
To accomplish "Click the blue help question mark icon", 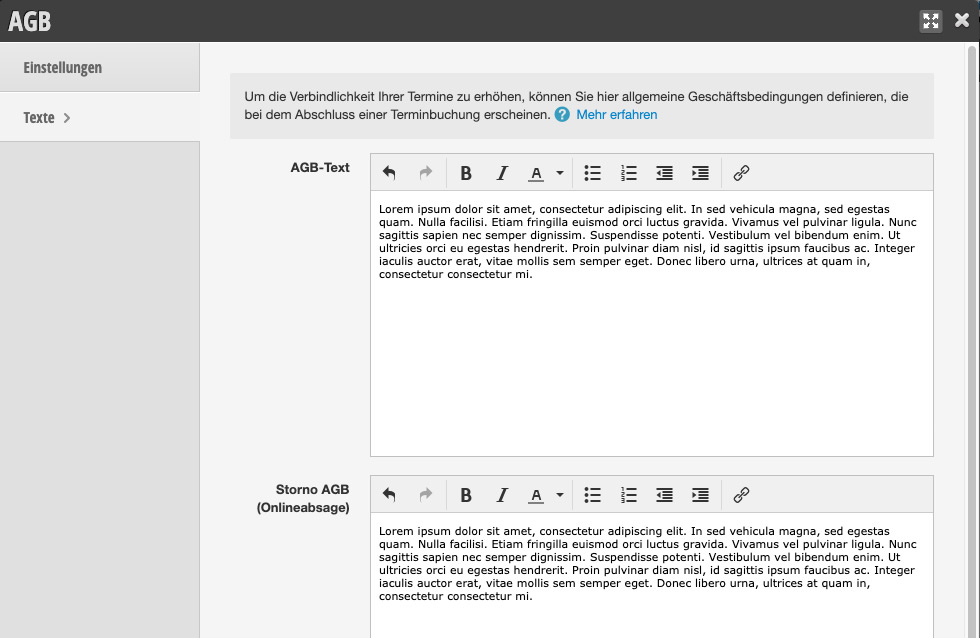I will (x=562, y=115).
